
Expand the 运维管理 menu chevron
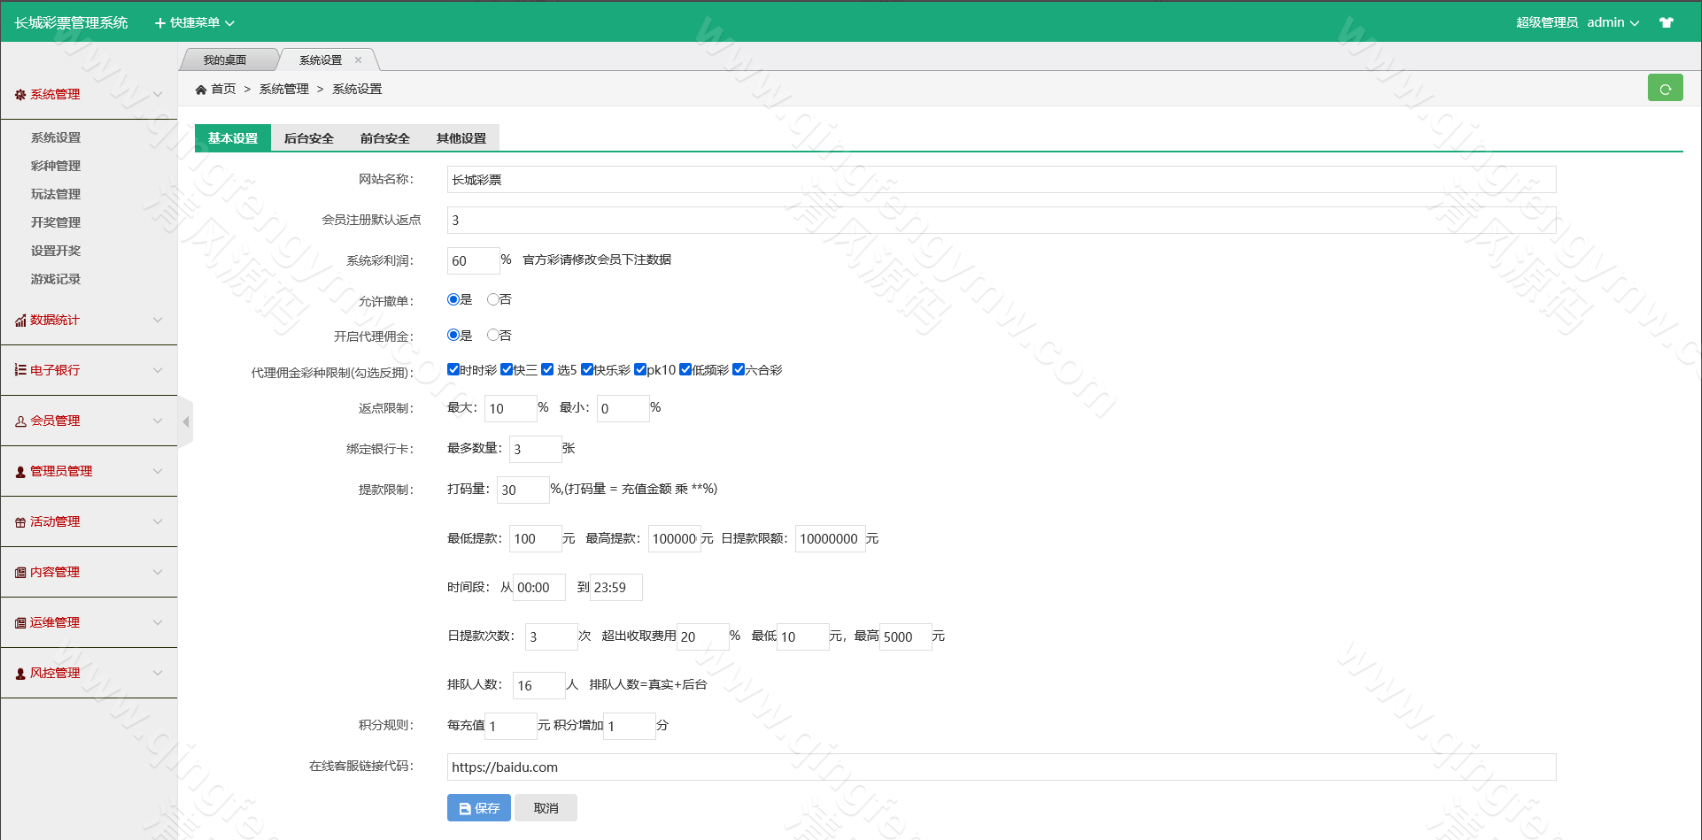[158, 623]
